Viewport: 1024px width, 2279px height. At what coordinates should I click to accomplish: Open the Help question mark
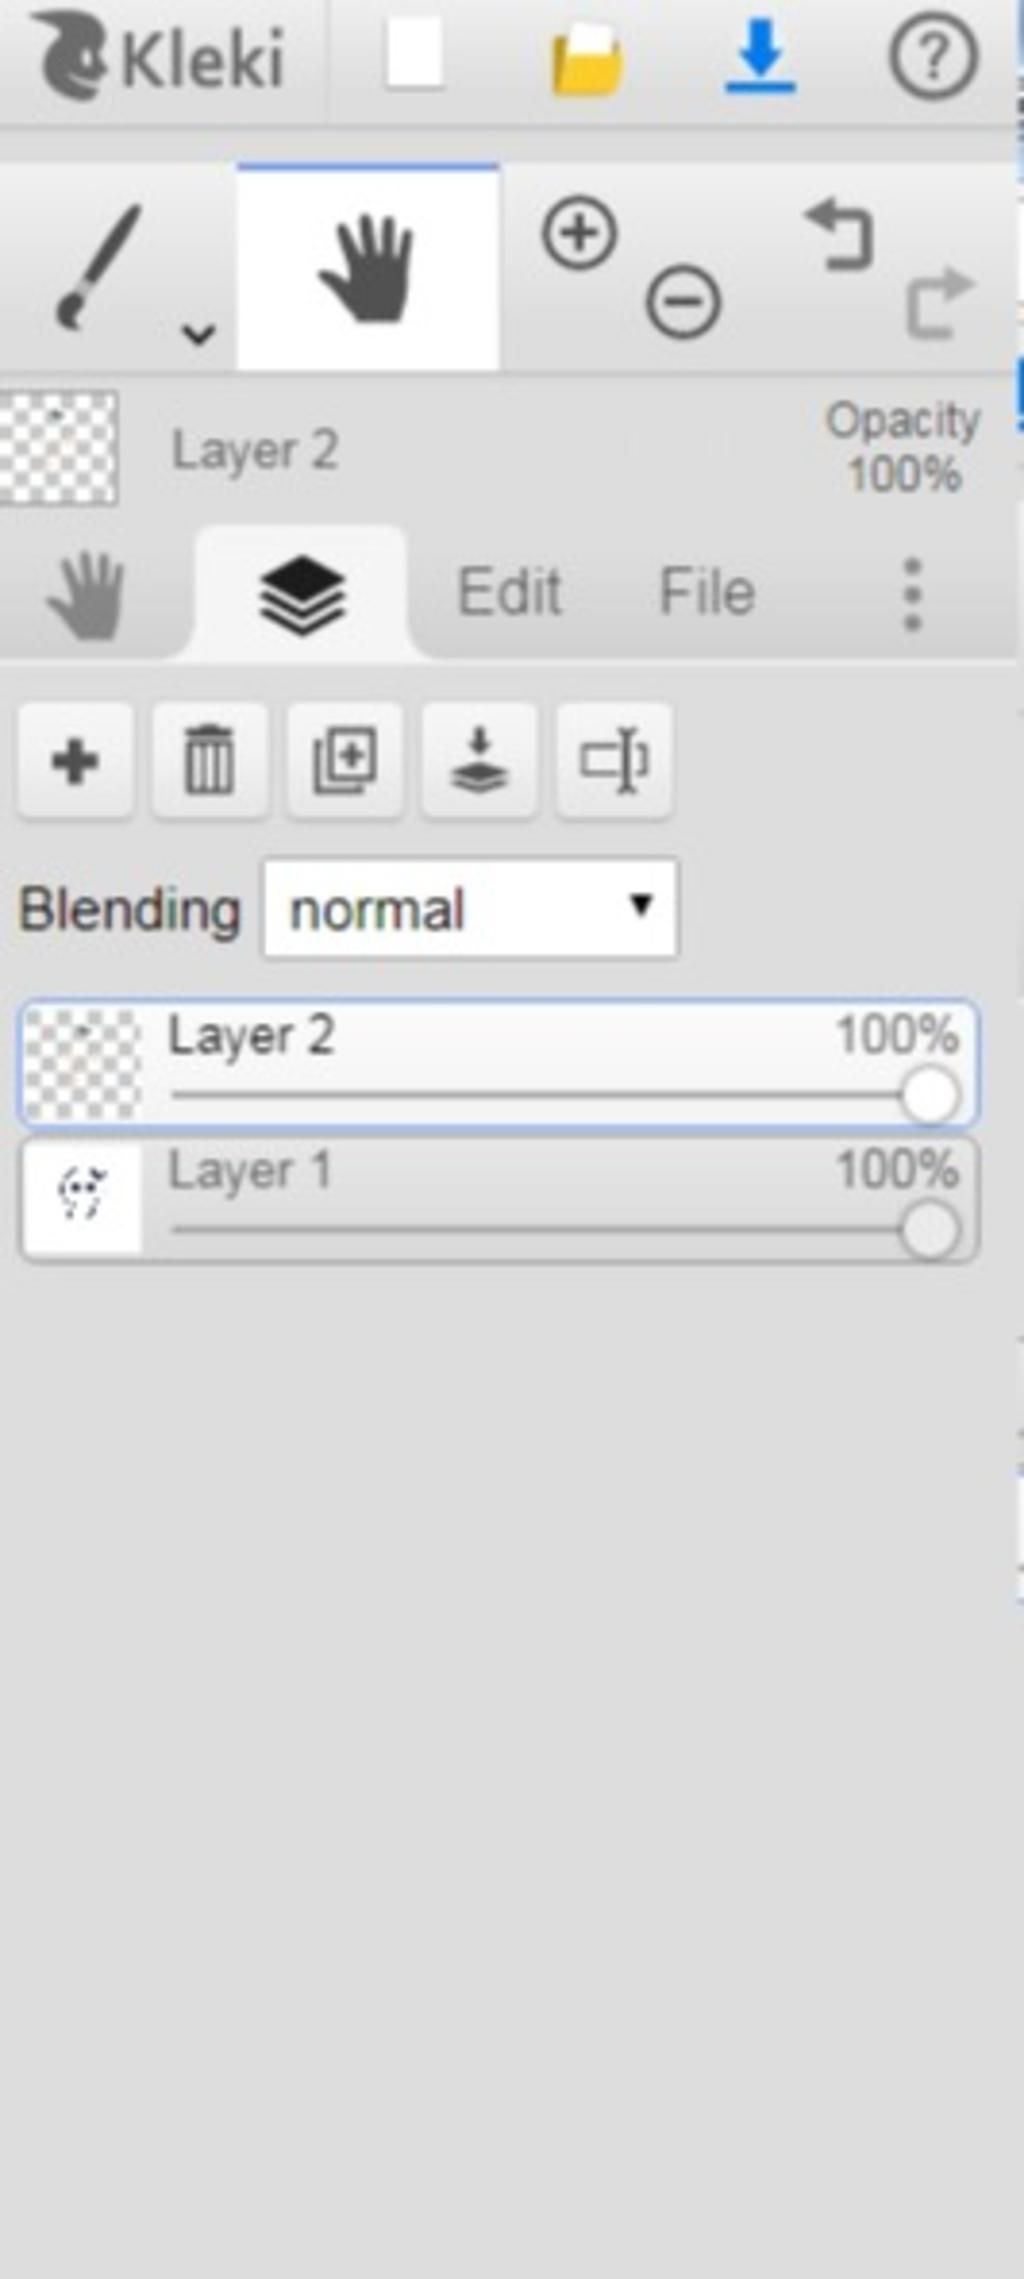(933, 57)
